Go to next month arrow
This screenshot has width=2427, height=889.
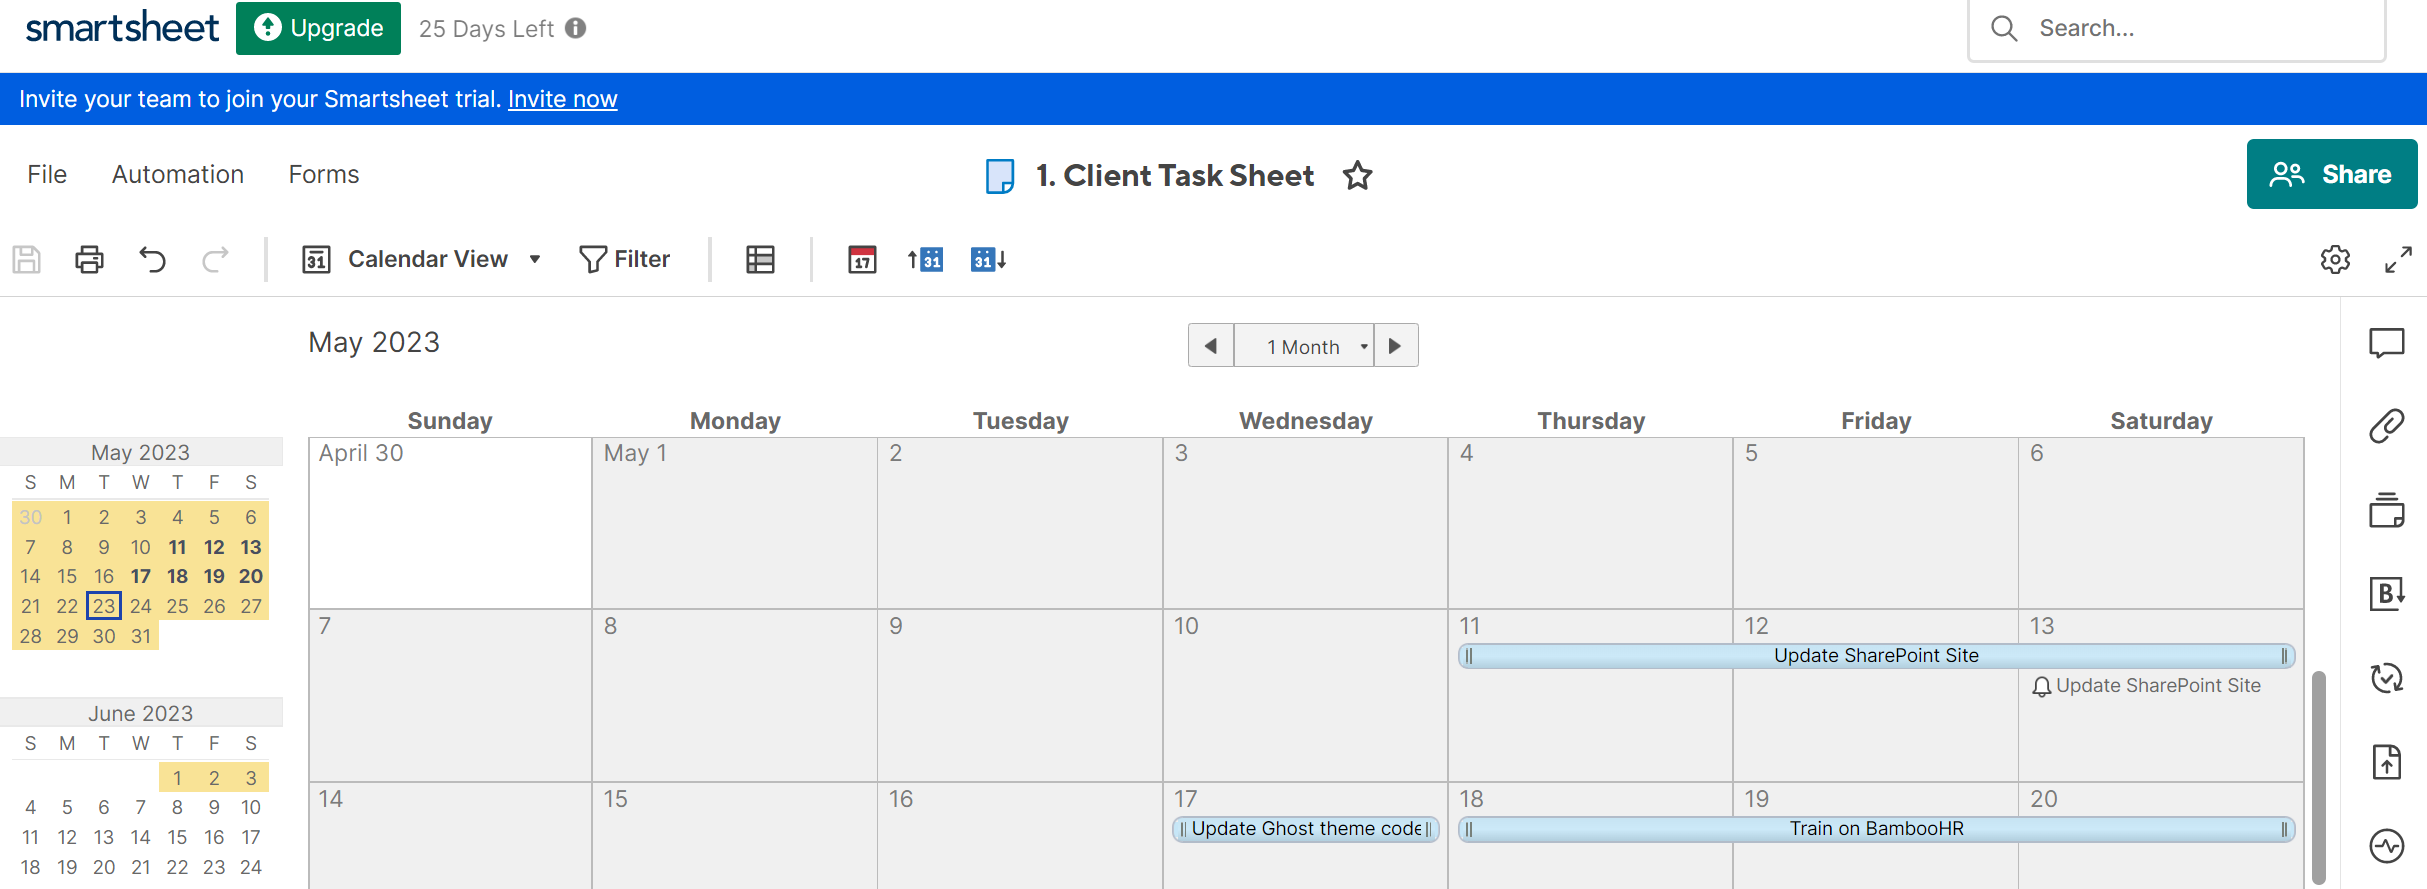coord(1396,346)
